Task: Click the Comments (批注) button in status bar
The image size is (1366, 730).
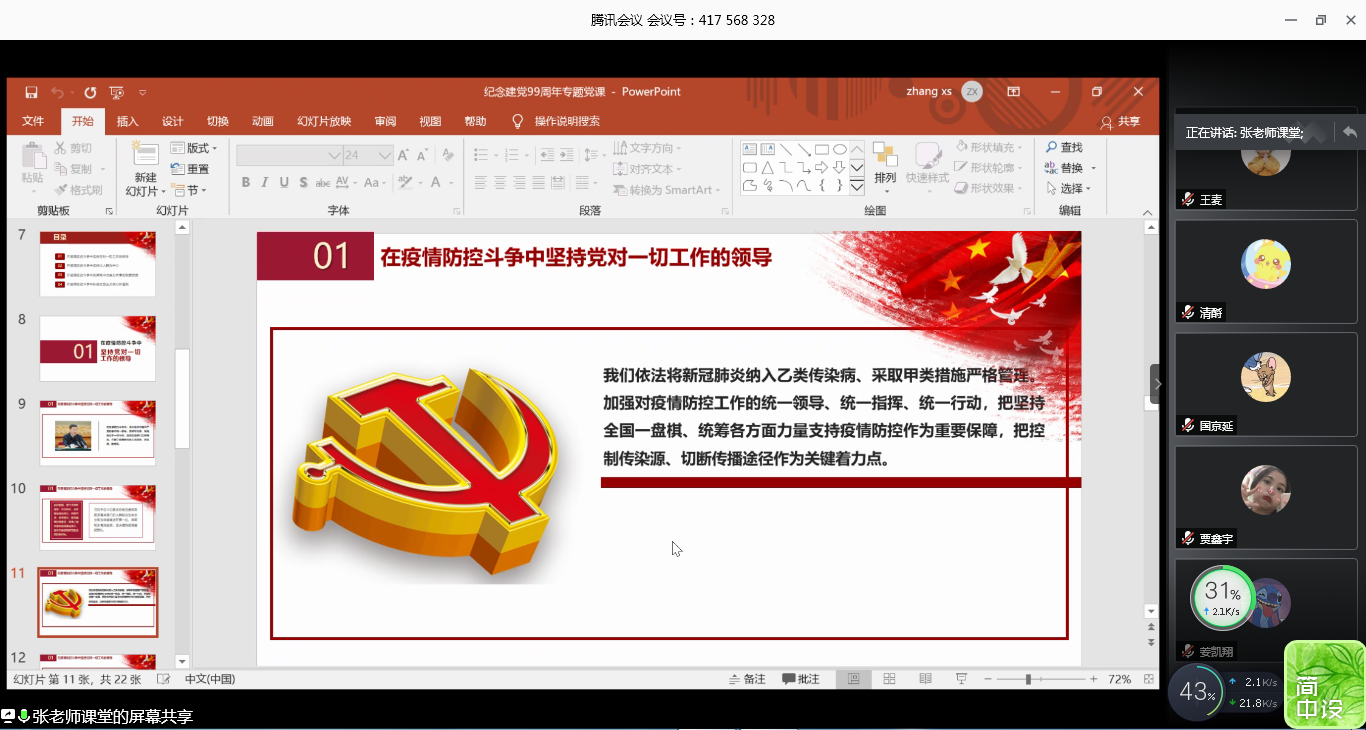Action: click(x=801, y=679)
